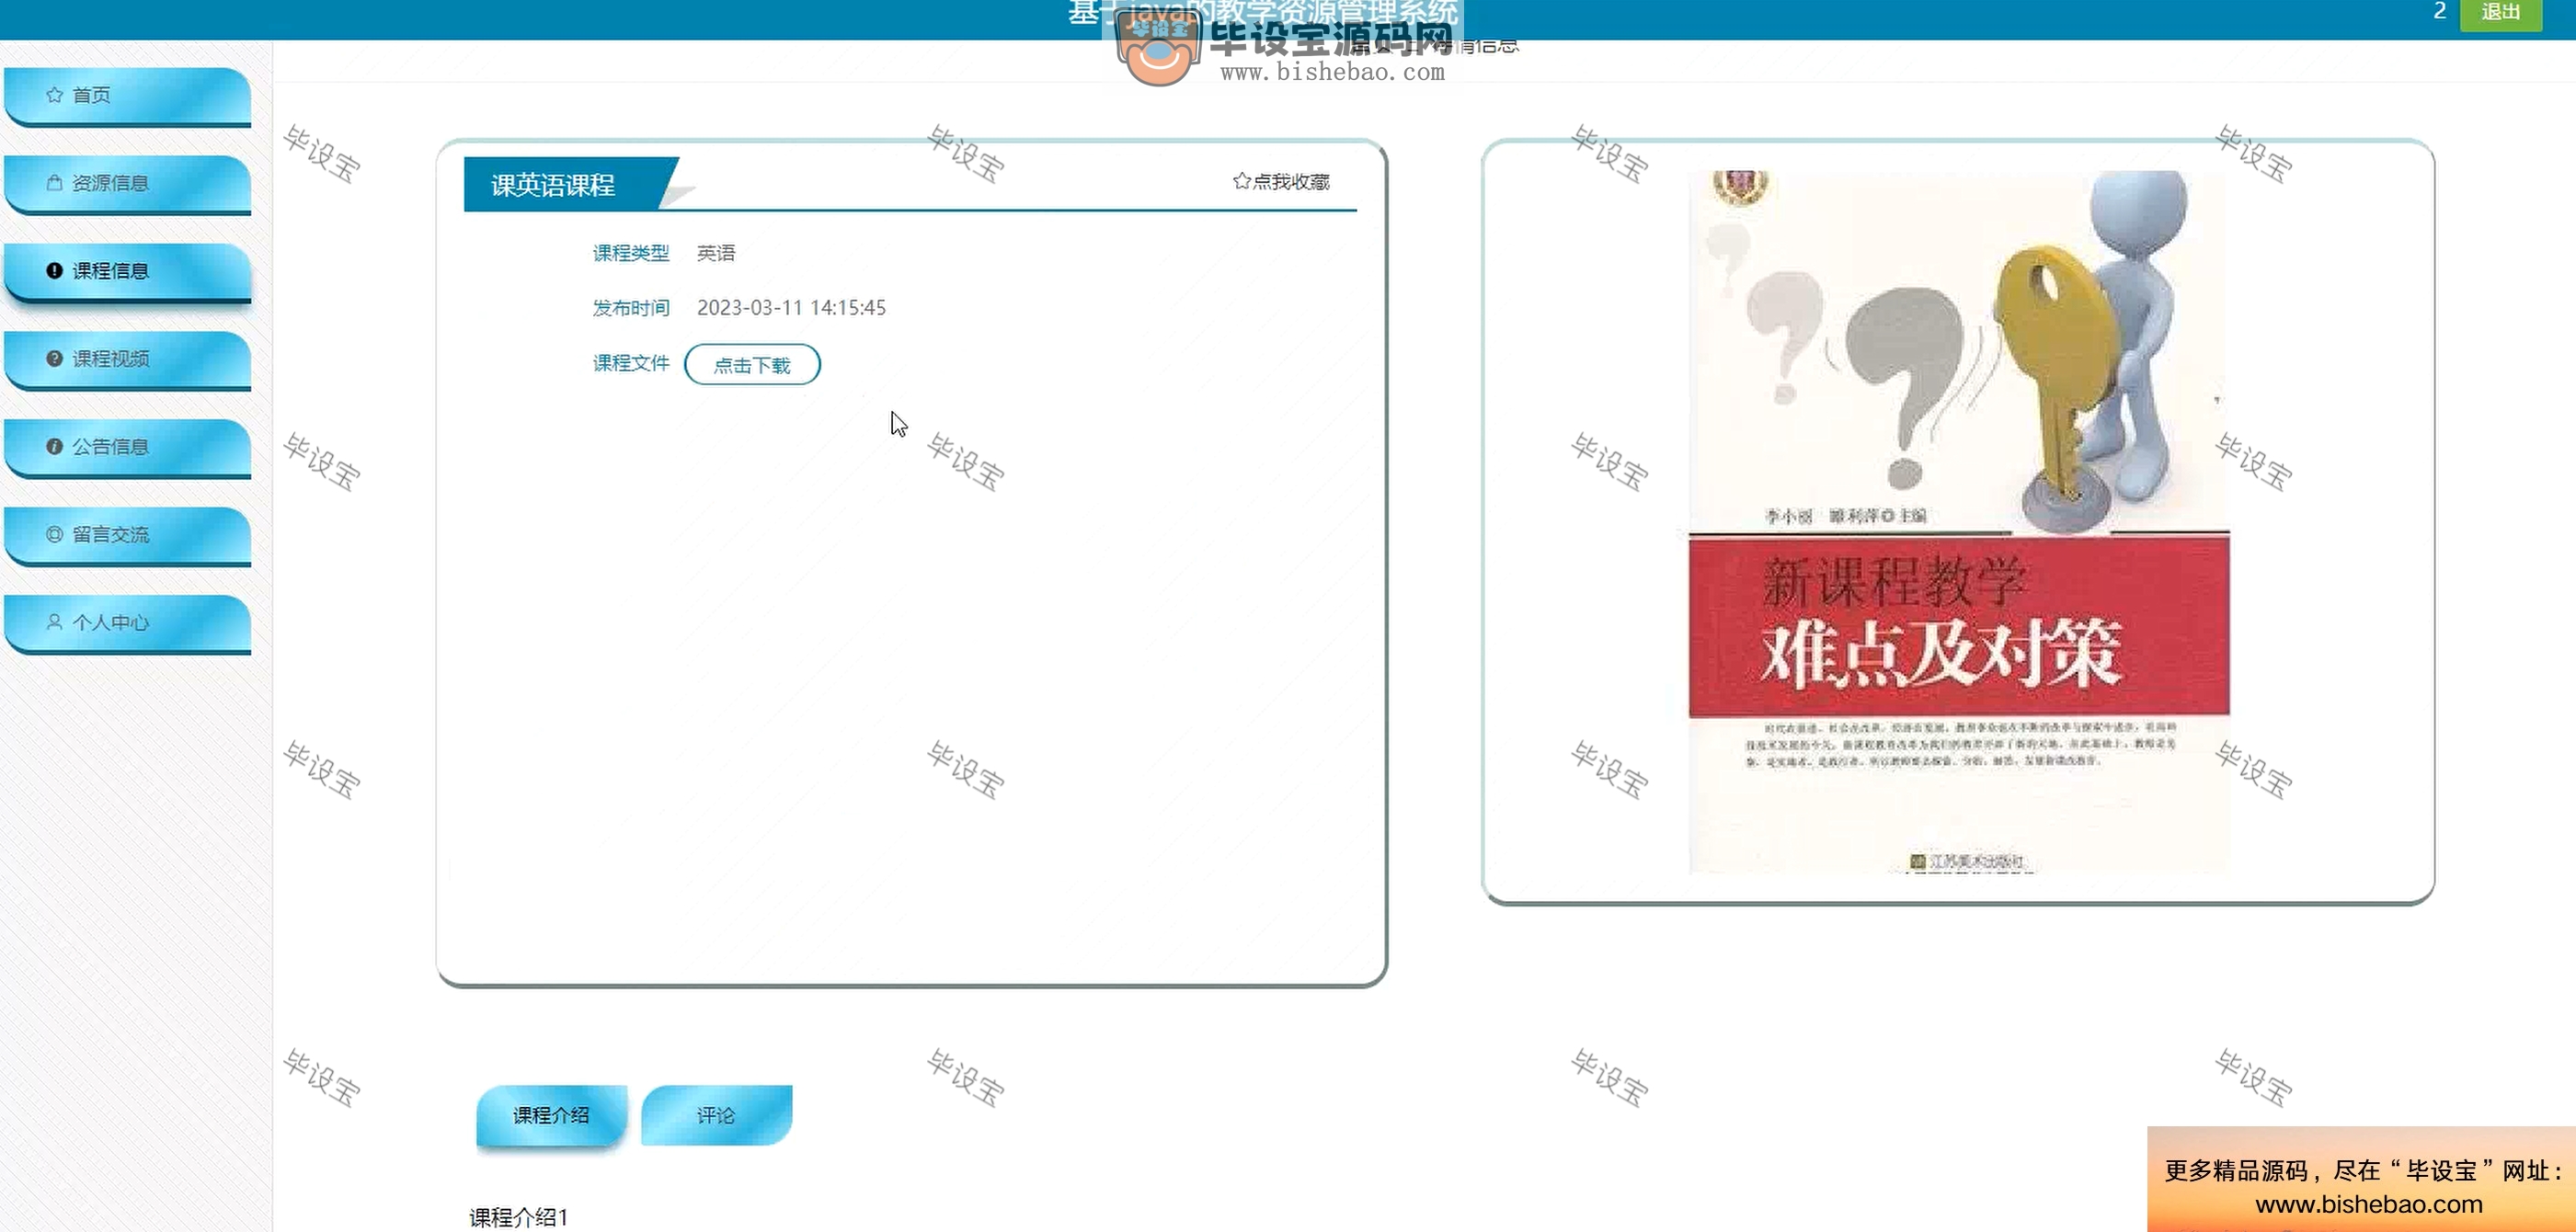Viewport: 2576px width, 1232px height.
Task: Click the bag icon beside 资源信息
Action: (x=54, y=183)
